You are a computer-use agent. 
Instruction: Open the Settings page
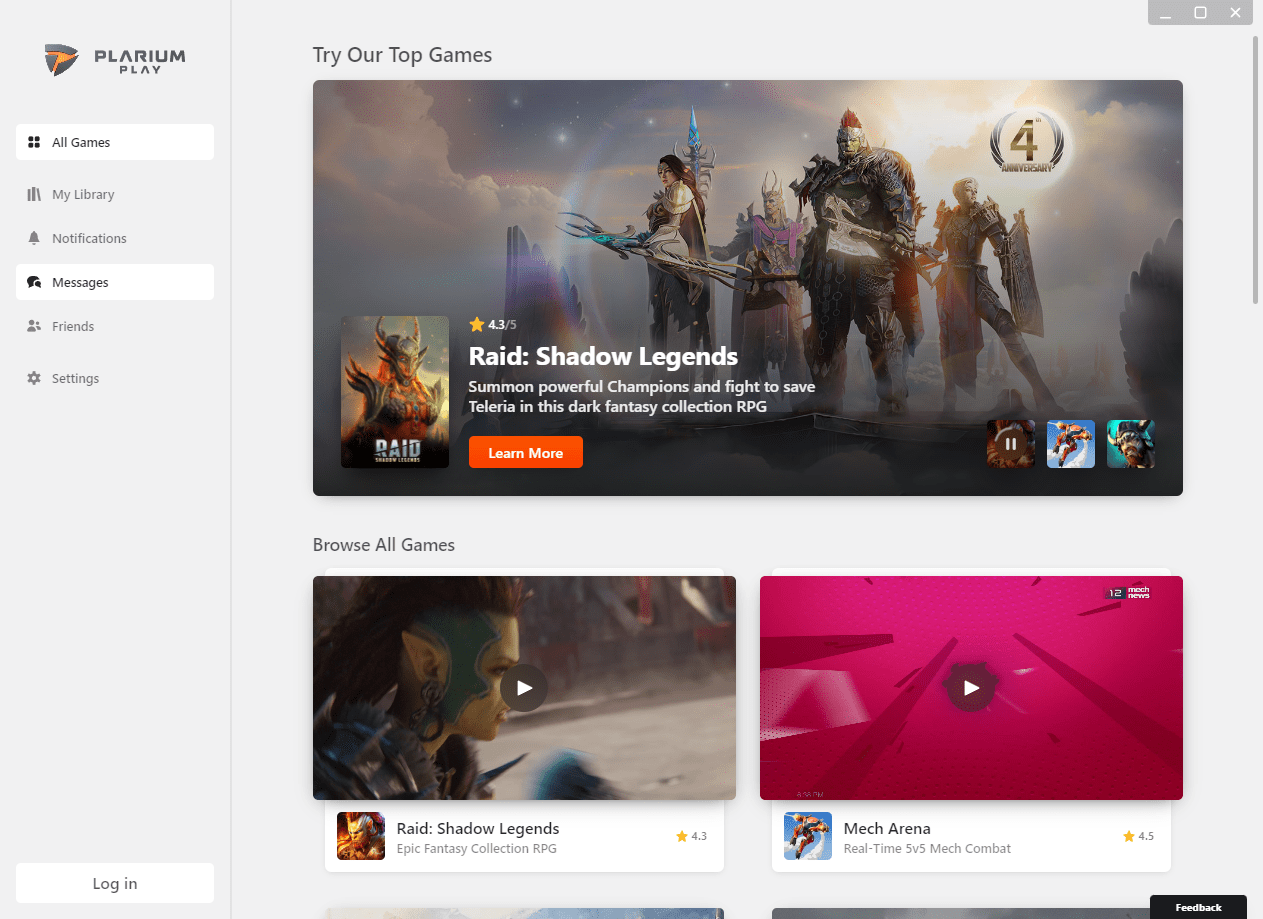tap(115, 378)
